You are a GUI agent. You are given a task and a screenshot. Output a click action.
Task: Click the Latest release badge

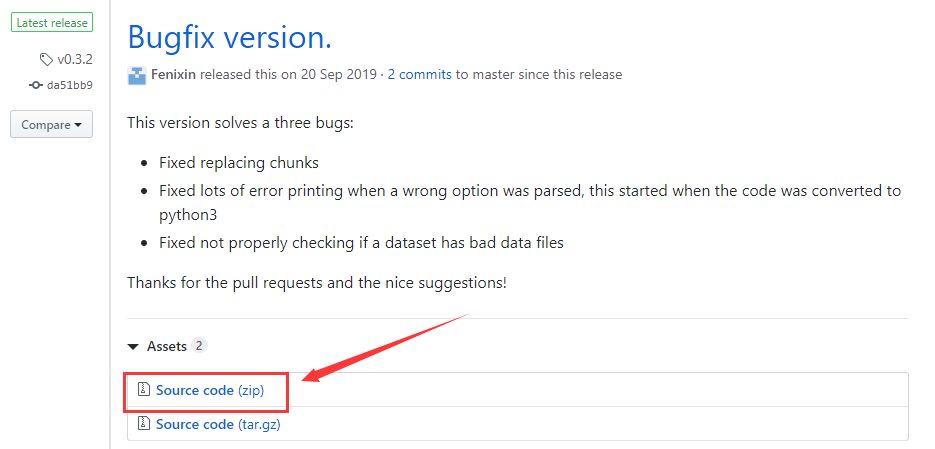pos(52,23)
